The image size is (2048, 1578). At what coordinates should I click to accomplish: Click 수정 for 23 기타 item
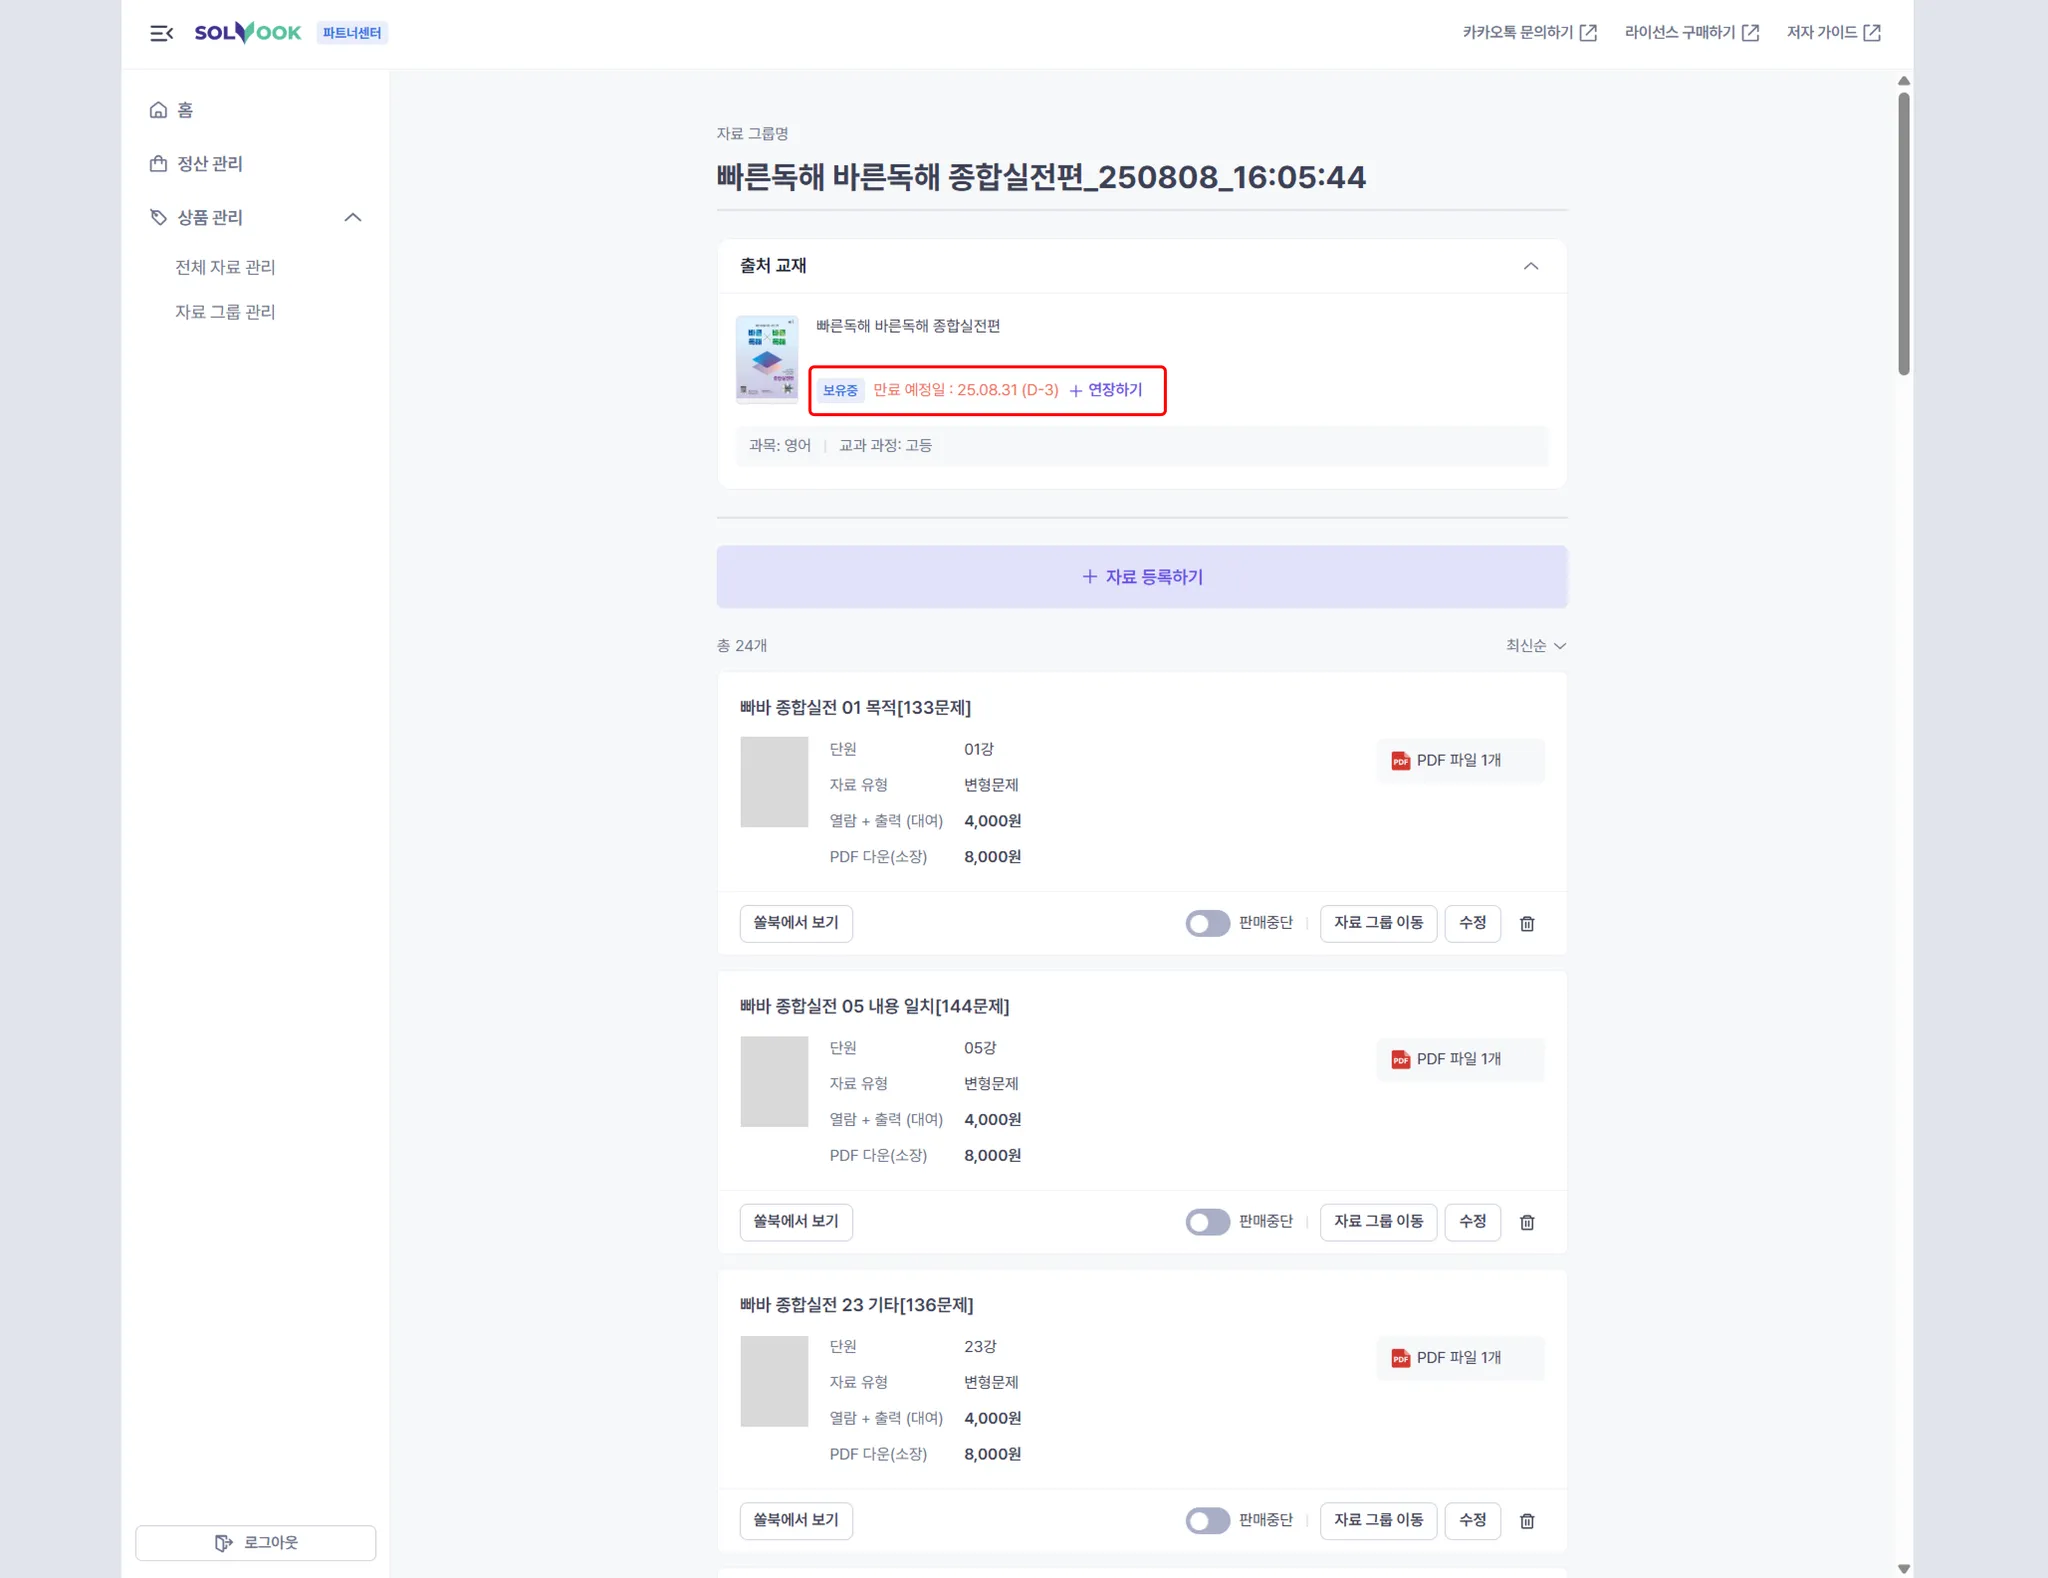coord(1472,1520)
